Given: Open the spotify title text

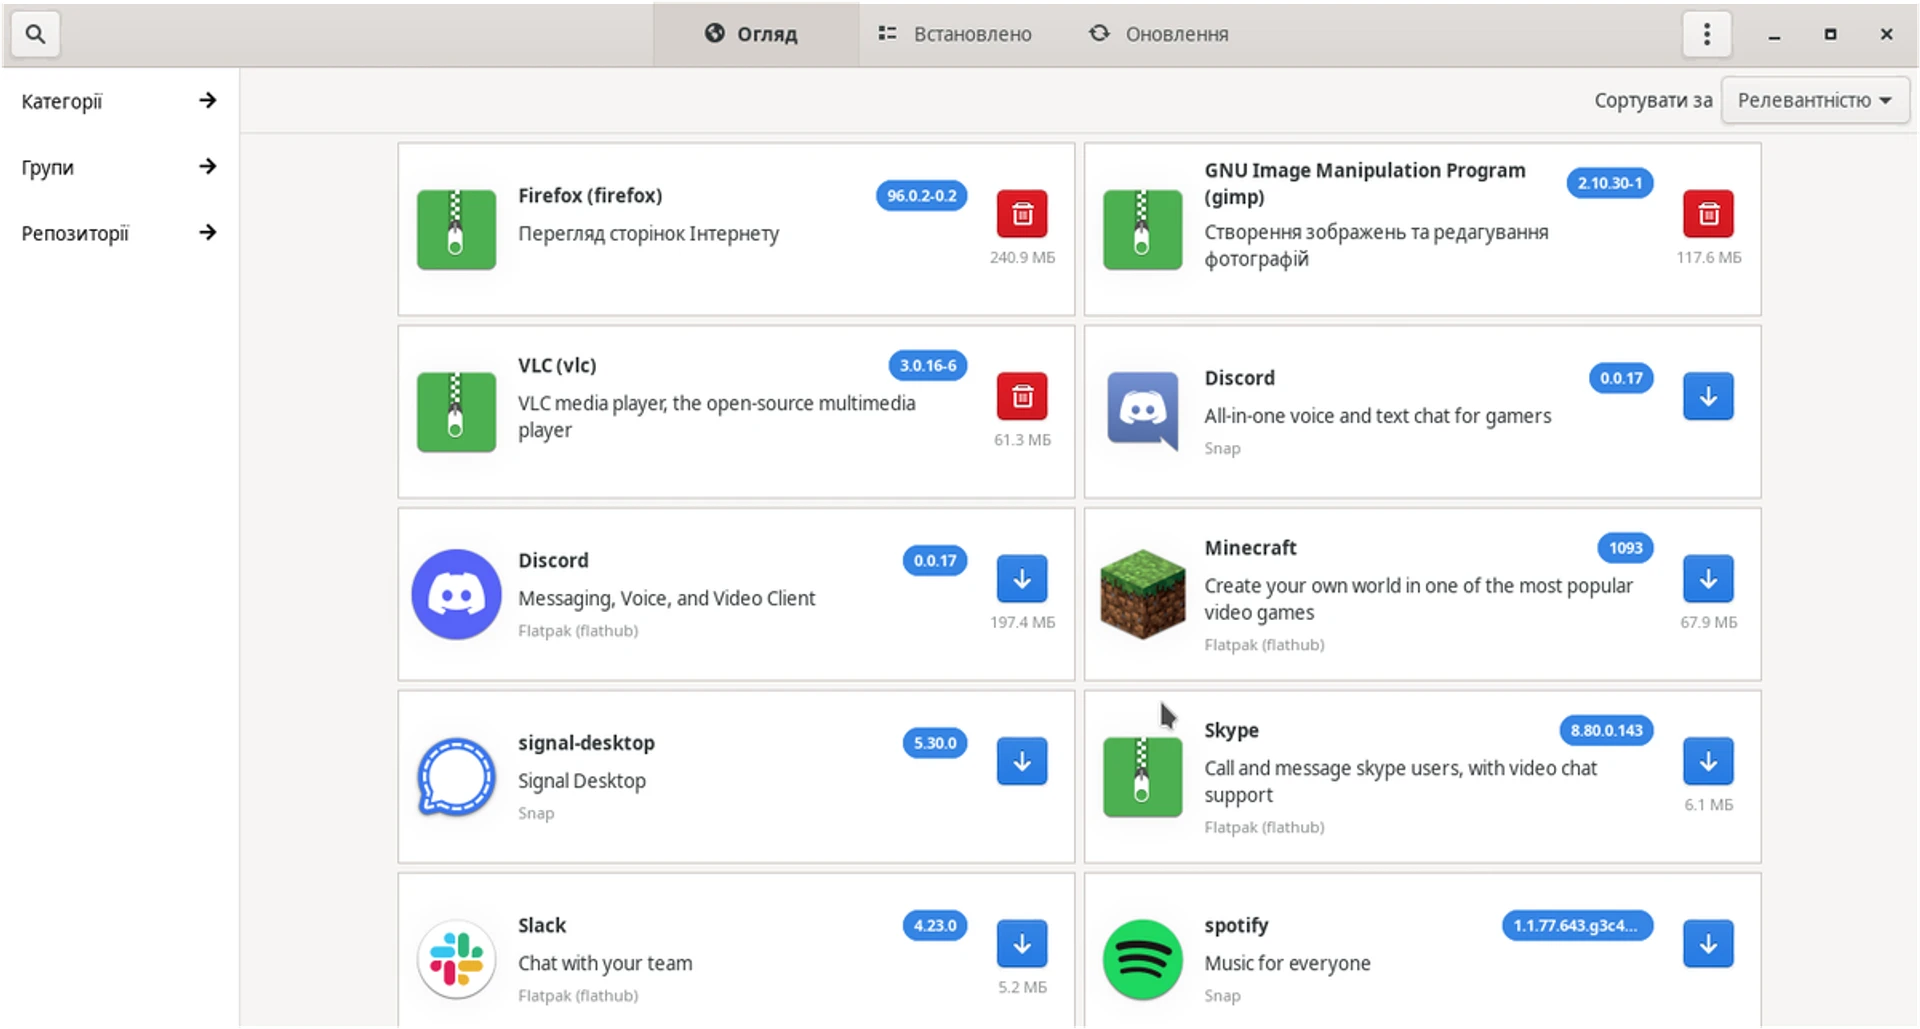Looking at the screenshot, I should (1236, 926).
